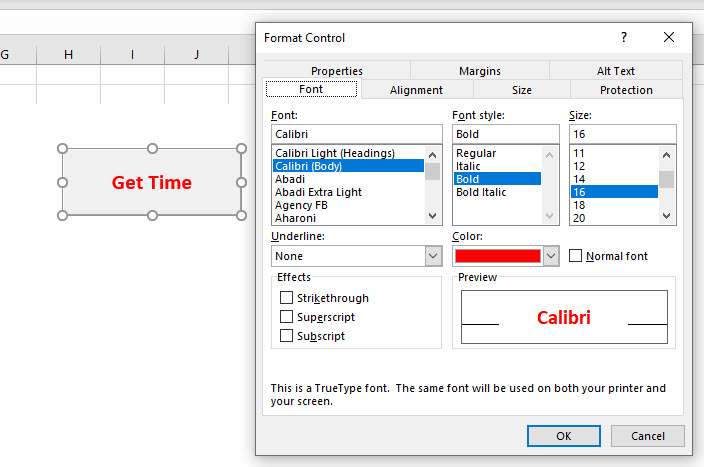Check the Subscript option
The image size is (704, 467).
tap(287, 336)
